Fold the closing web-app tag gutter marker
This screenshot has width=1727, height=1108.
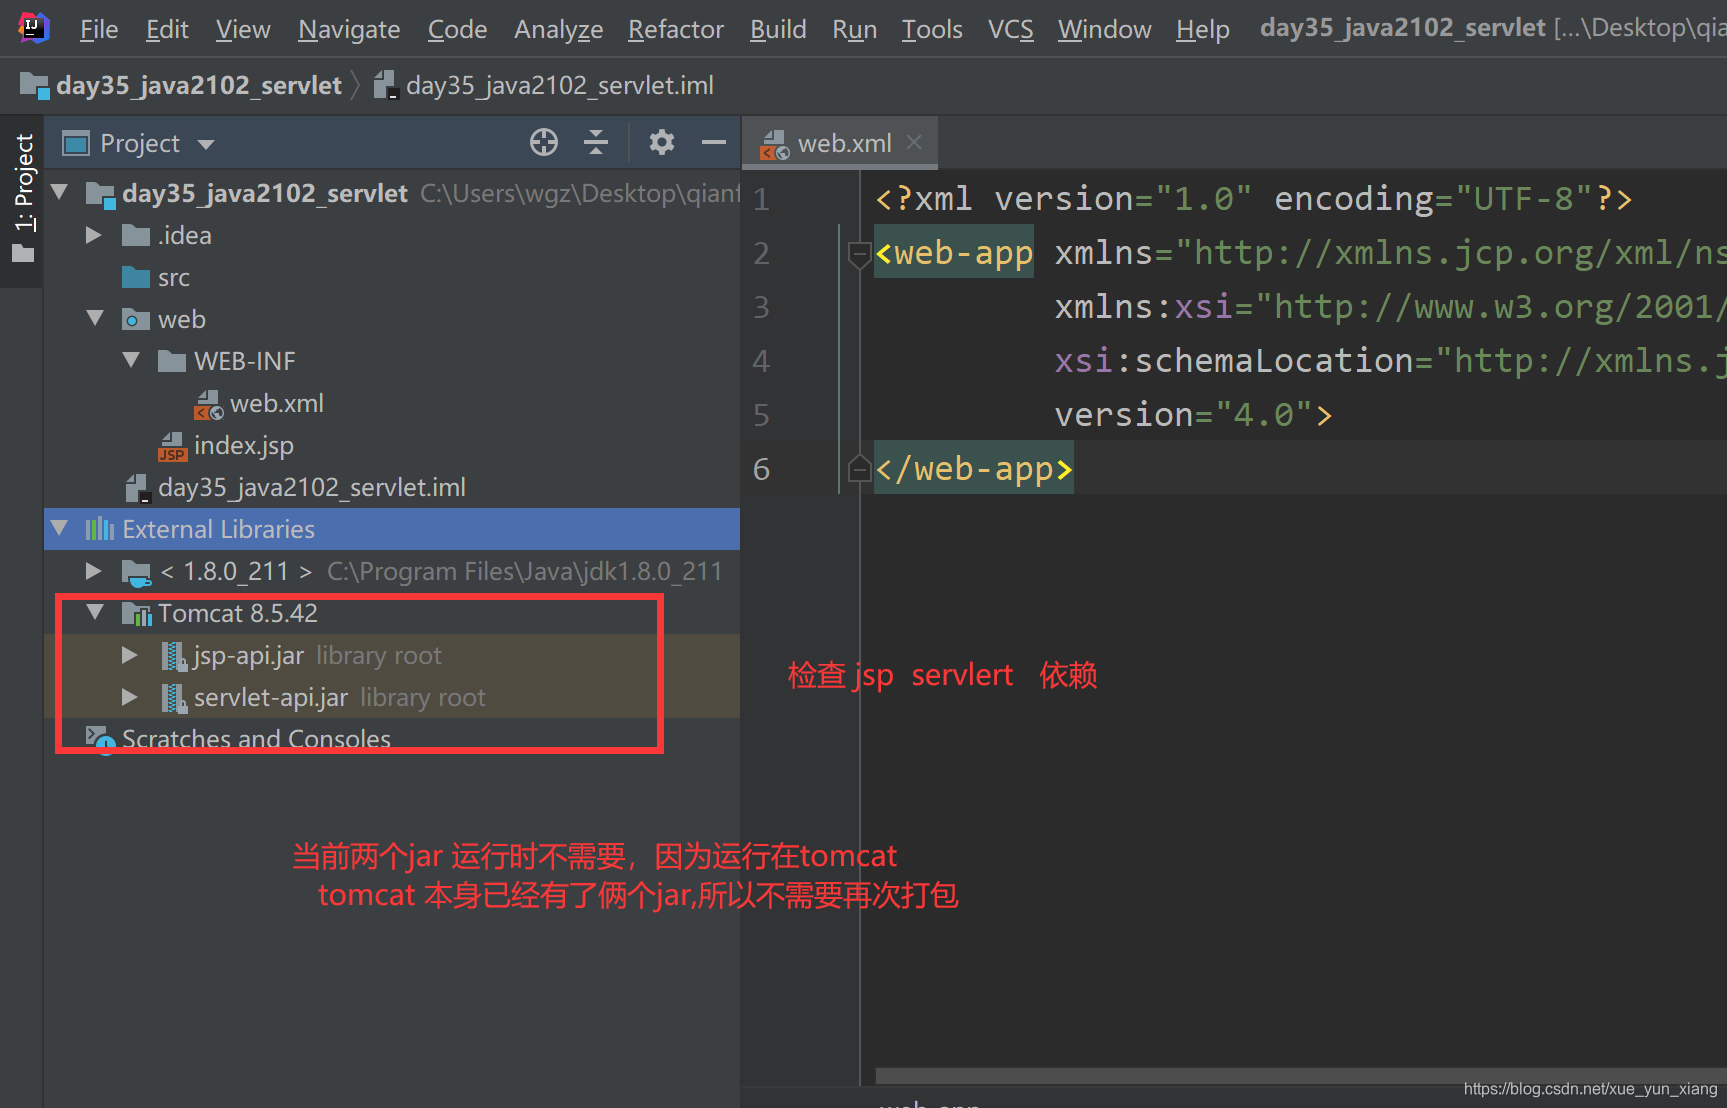click(x=859, y=468)
